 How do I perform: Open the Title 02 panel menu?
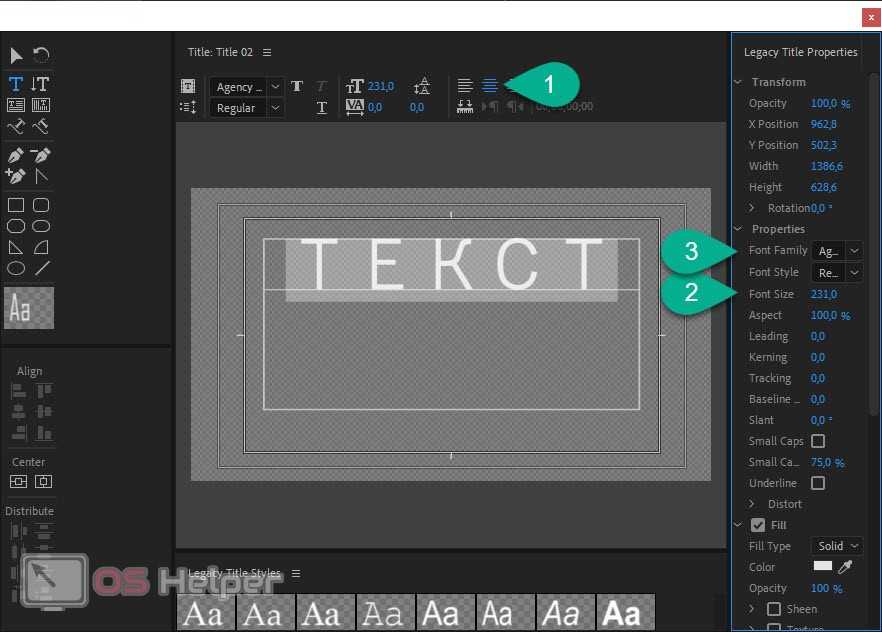pos(267,52)
